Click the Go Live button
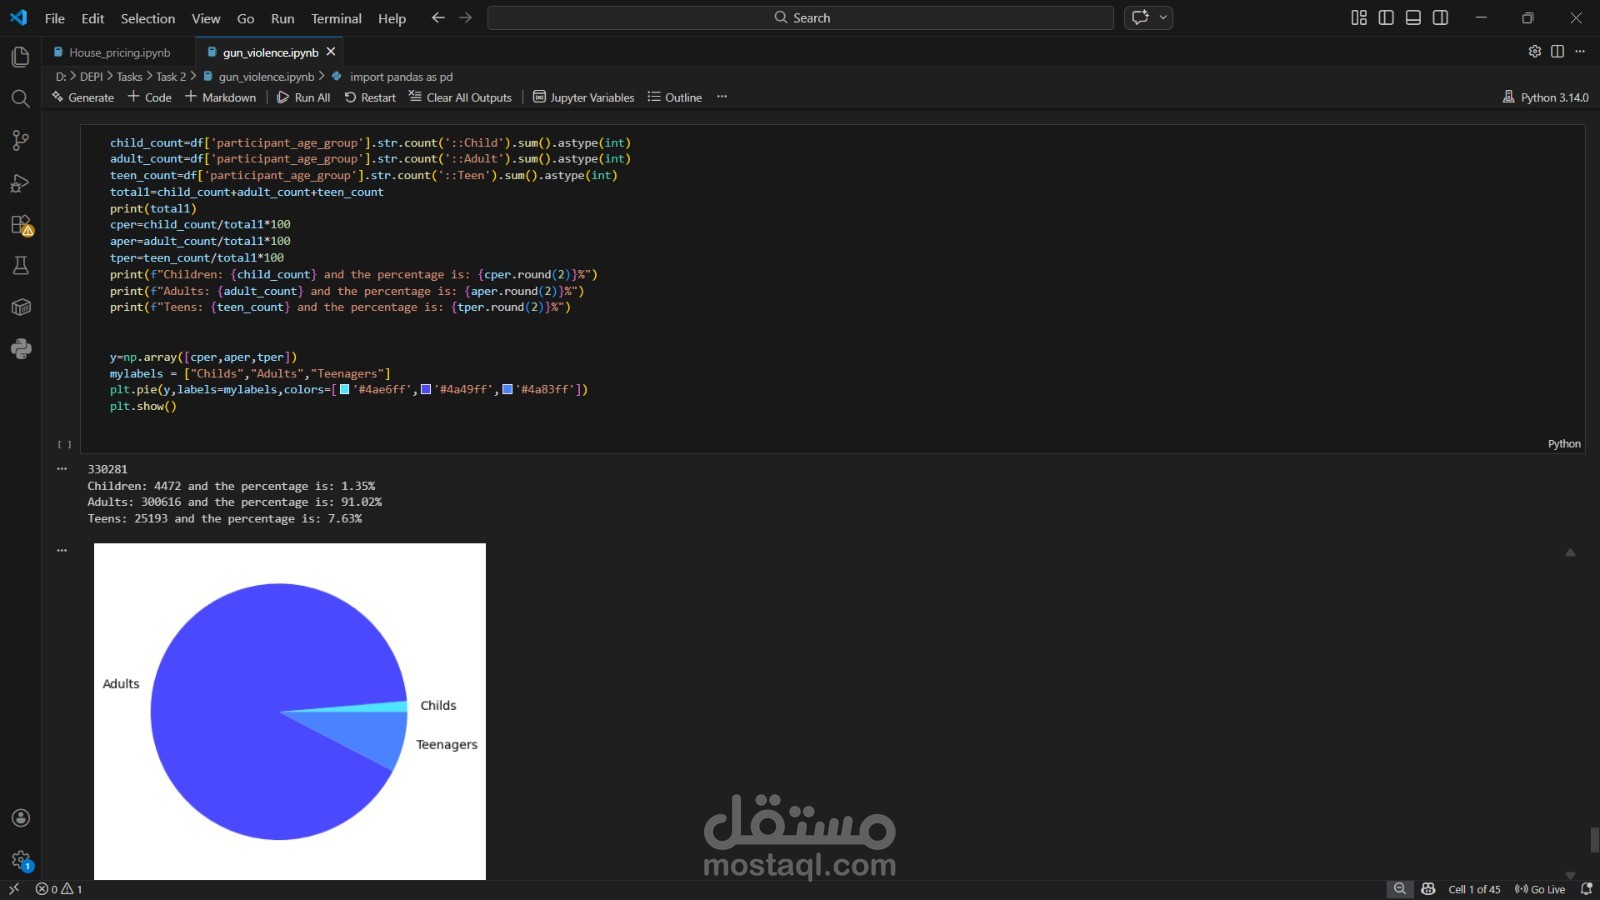The width and height of the screenshot is (1600, 900). [x=1540, y=889]
